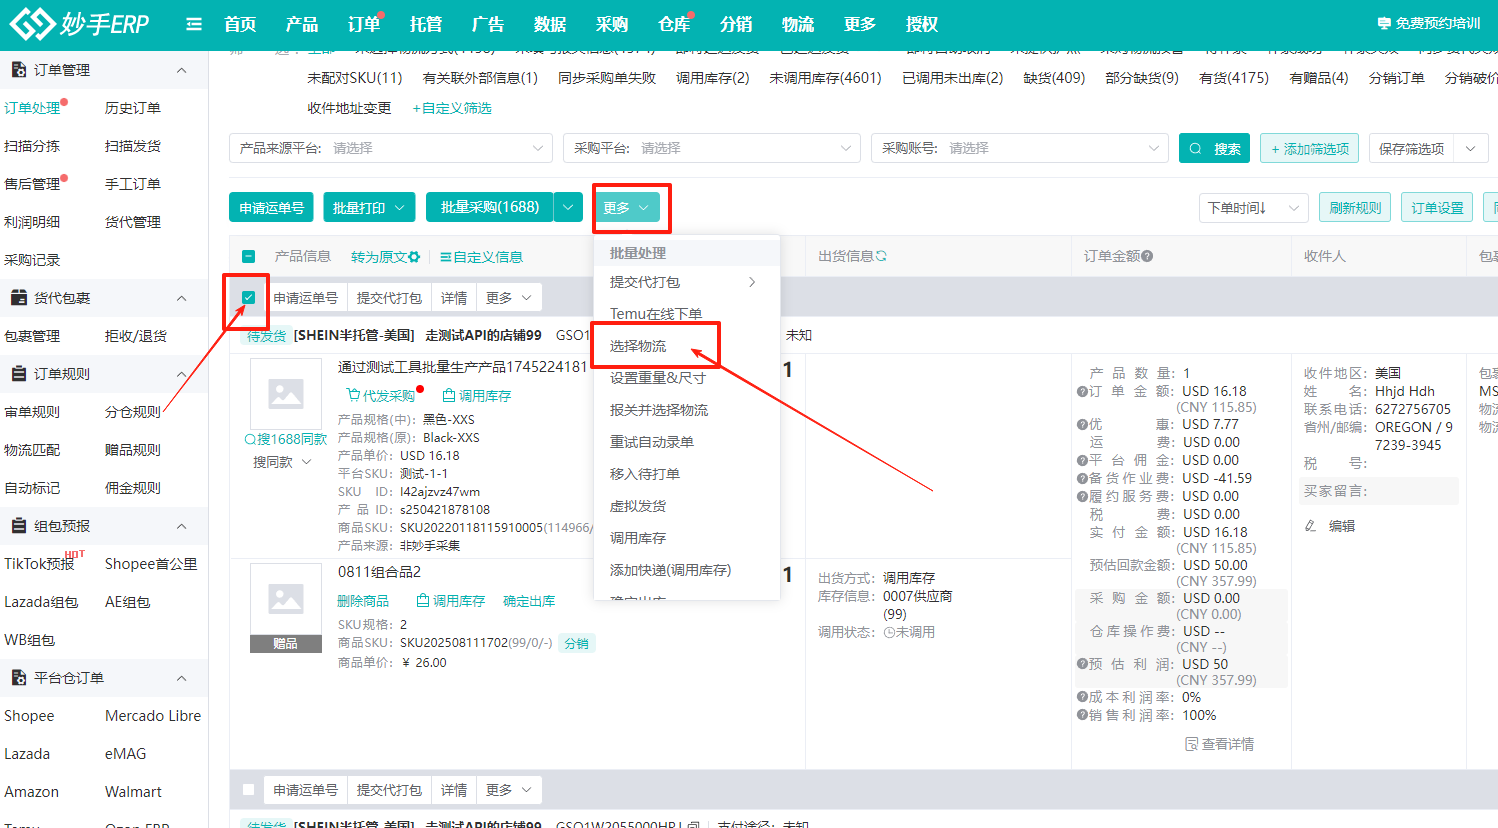The height and width of the screenshot is (828, 1498).
Task: Click the refresh icon beside 出货信息
Action: (x=881, y=257)
